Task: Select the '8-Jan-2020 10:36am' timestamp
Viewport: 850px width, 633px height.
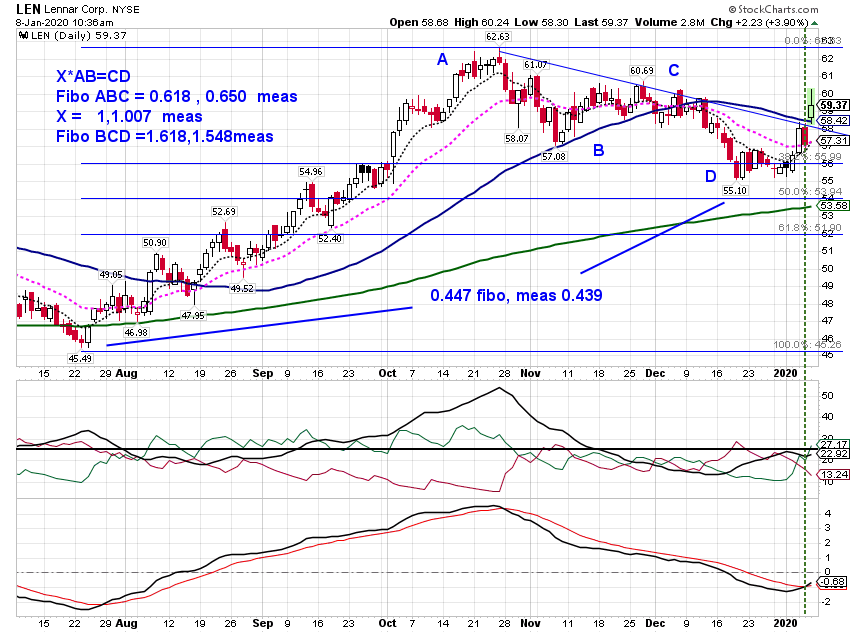Action: pos(65,23)
